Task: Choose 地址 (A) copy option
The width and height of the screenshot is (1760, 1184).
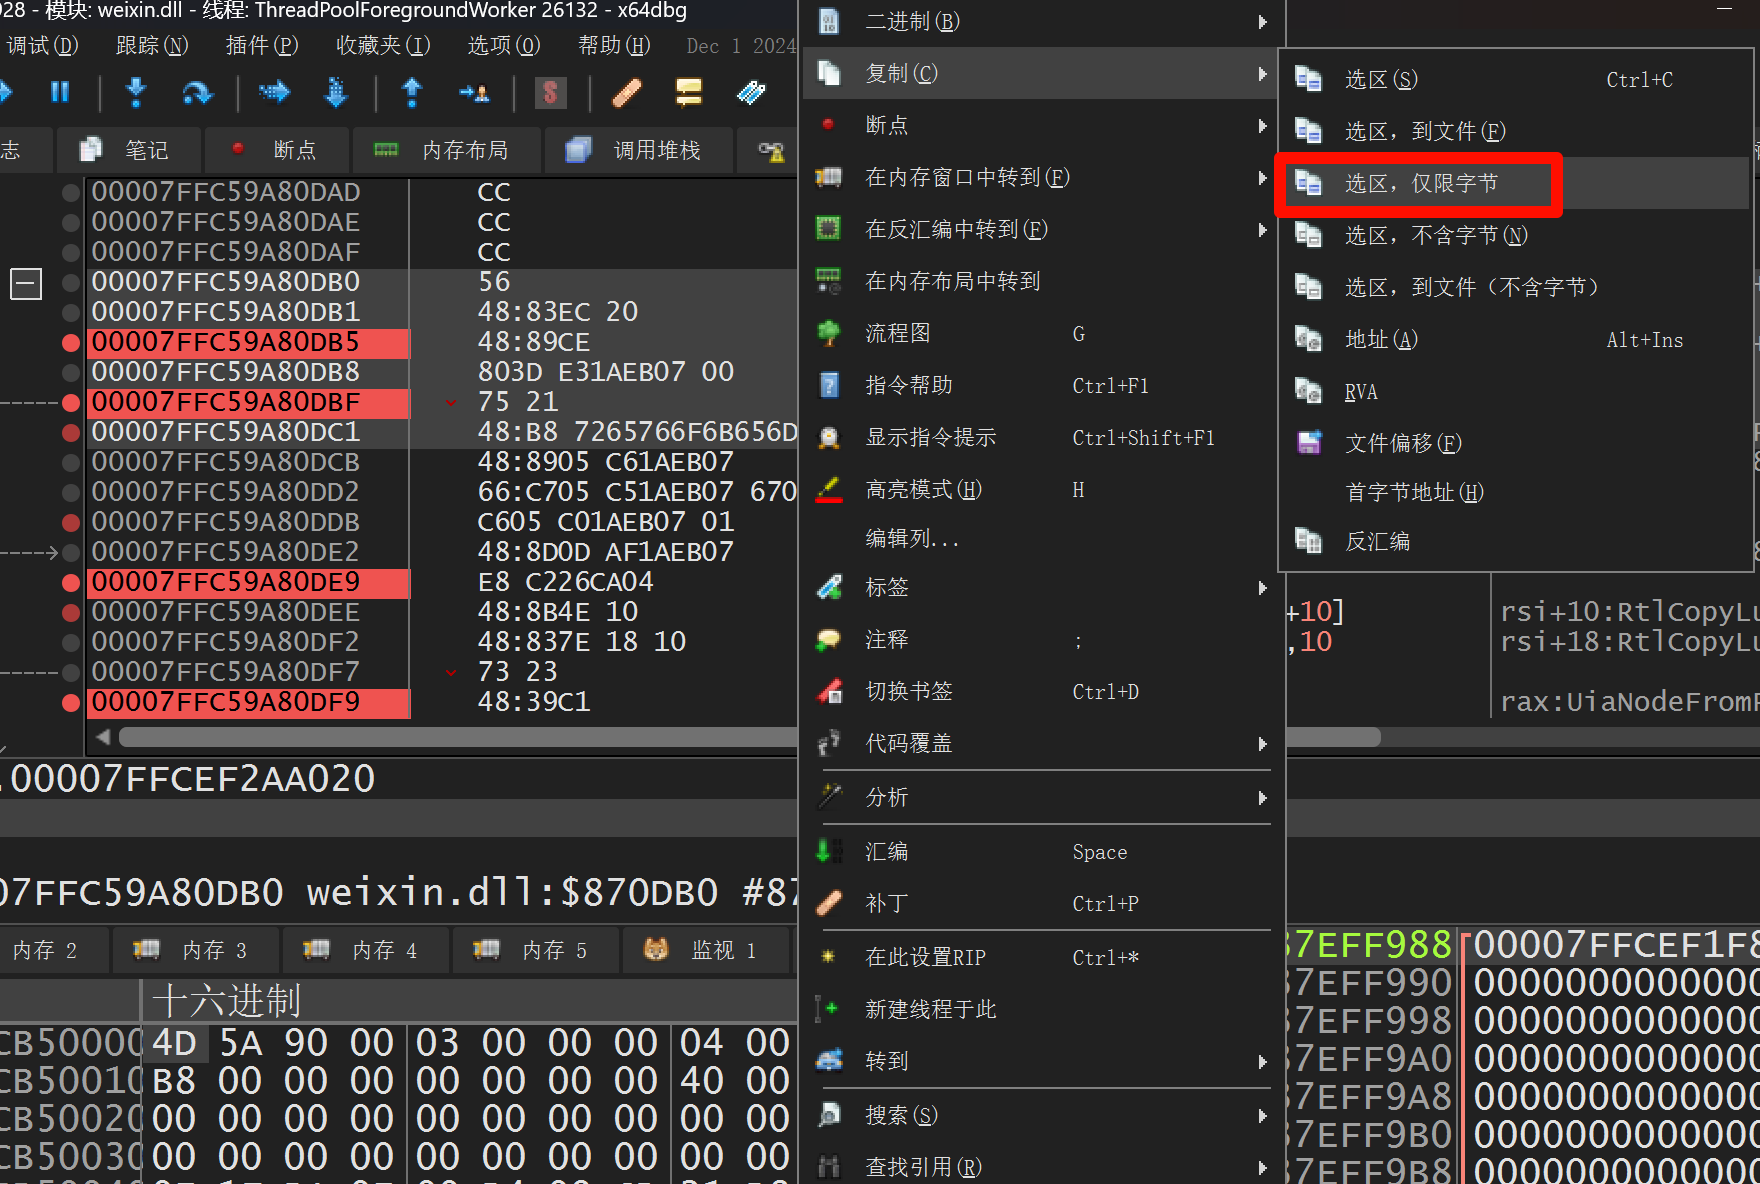Action: pyautogui.click(x=1515, y=339)
